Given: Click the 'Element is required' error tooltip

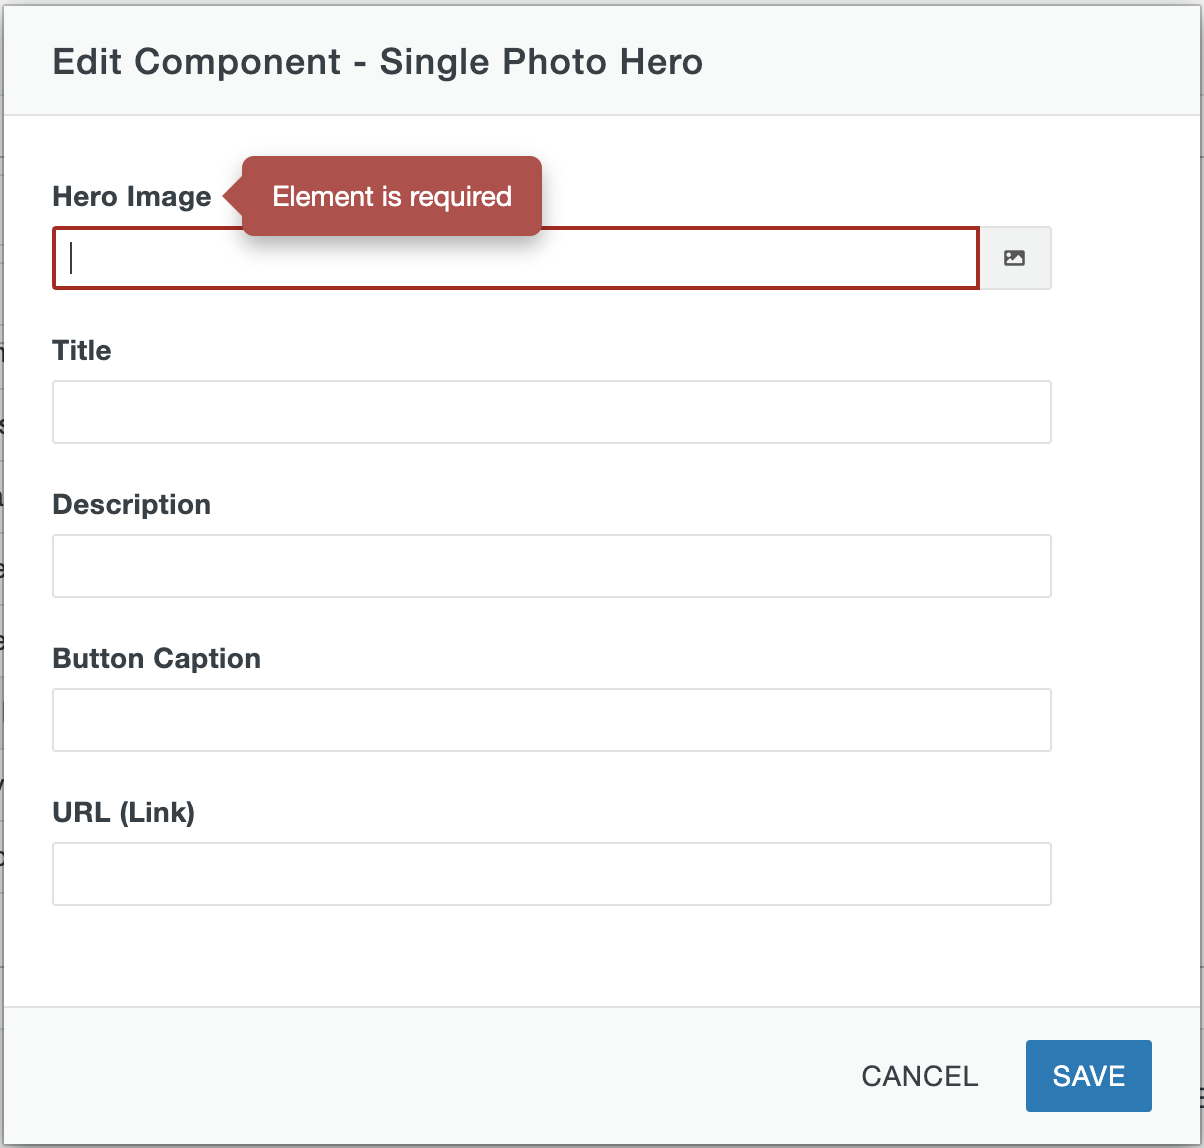Looking at the screenshot, I should 392,197.
